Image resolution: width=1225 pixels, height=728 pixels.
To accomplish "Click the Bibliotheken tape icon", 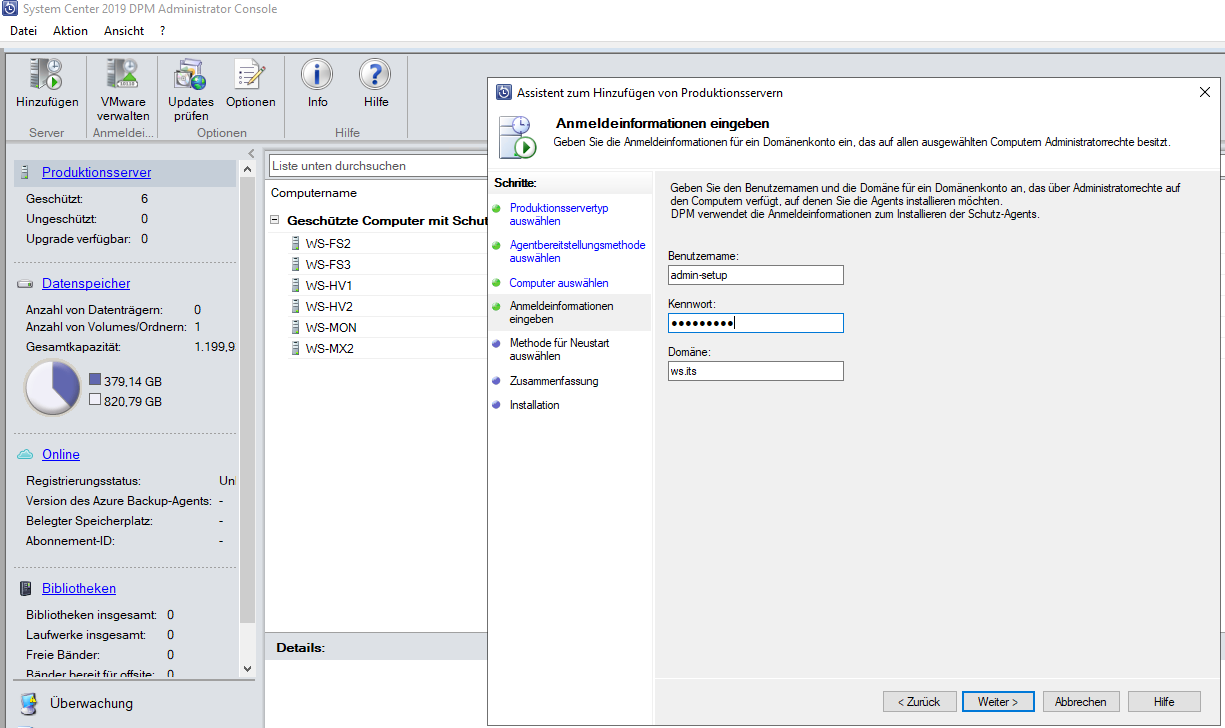I will pyautogui.click(x=26, y=589).
